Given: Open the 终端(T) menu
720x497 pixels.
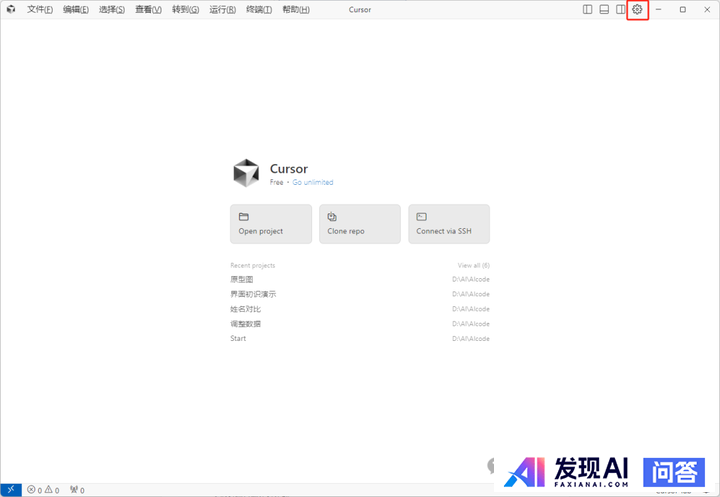Looking at the screenshot, I should (x=259, y=10).
